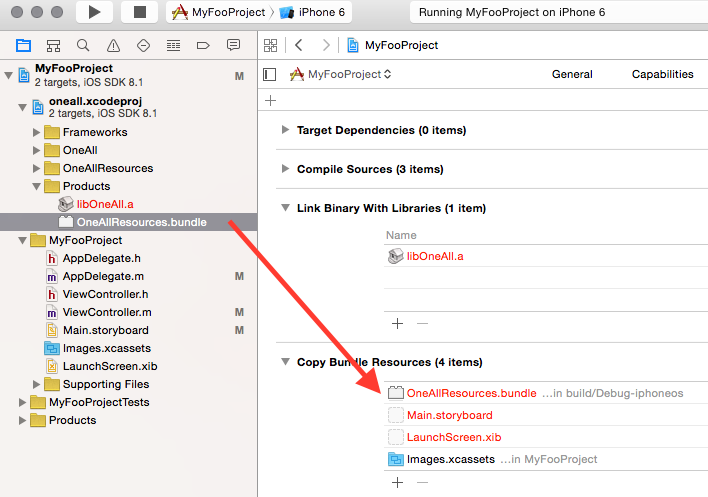Choose the iPhone 6 run destination
The image size is (708, 497).
[x=312, y=12]
